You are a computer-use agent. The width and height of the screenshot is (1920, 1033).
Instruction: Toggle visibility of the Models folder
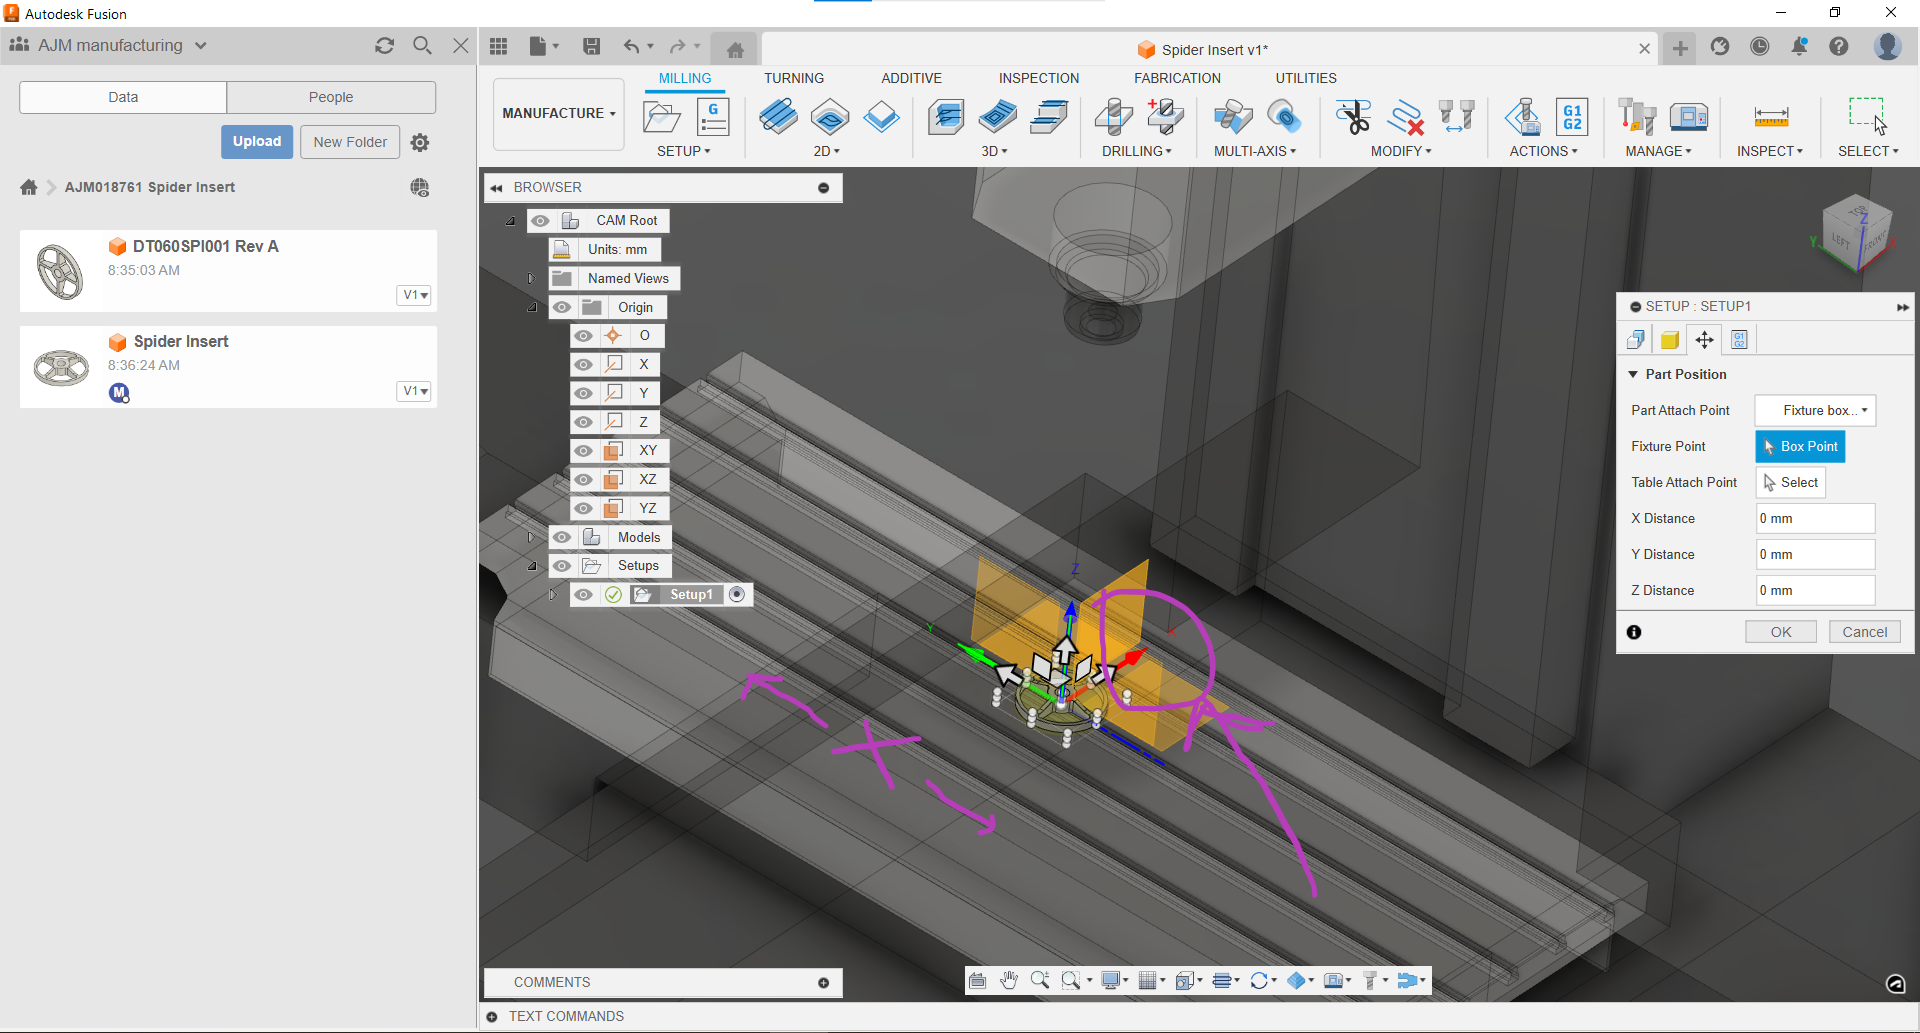[562, 538]
